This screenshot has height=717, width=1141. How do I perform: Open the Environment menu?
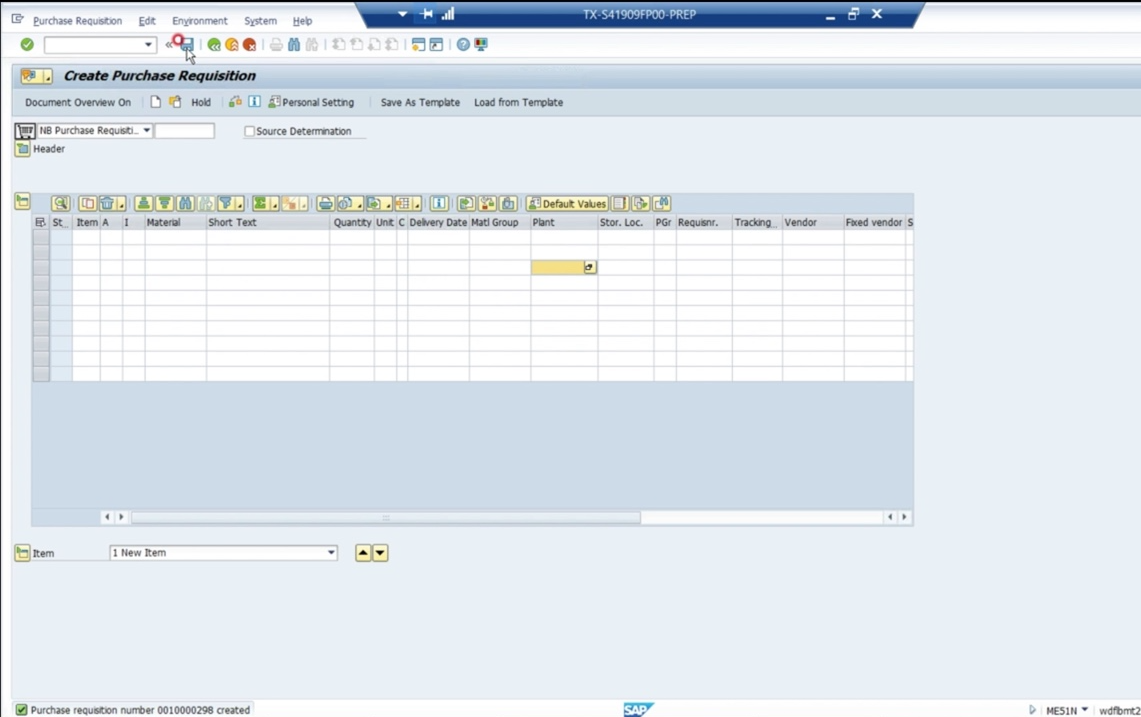[199, 20]
